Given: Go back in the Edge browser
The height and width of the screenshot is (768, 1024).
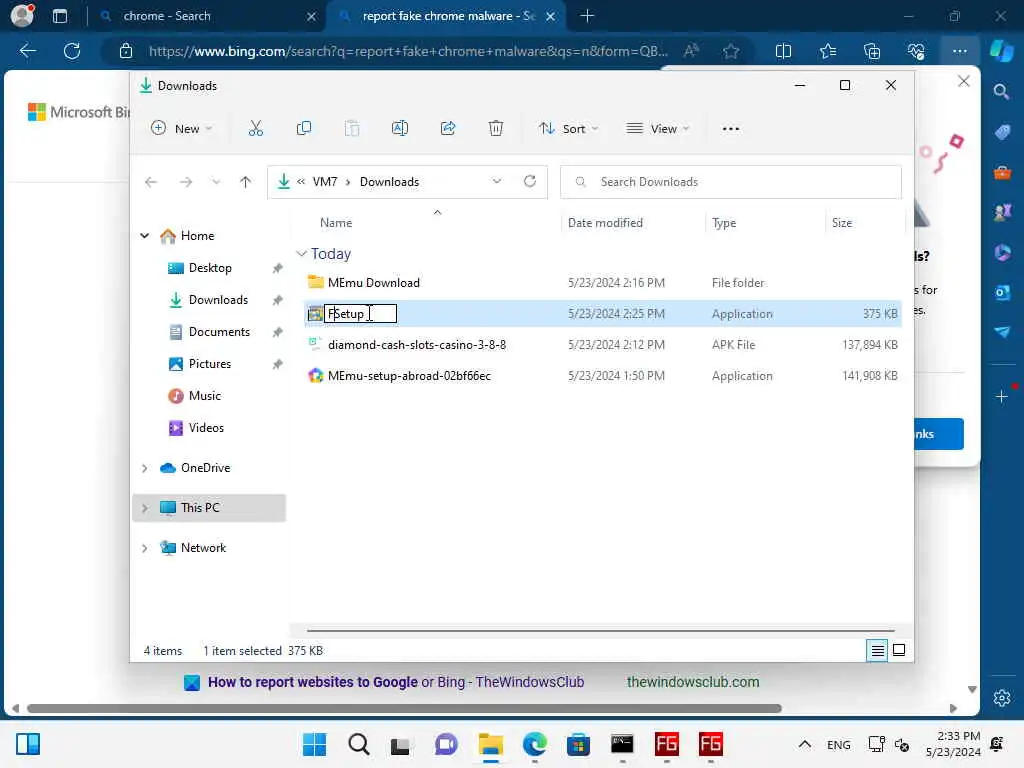Looking at the screenshot, I should (x=28, y=51).
